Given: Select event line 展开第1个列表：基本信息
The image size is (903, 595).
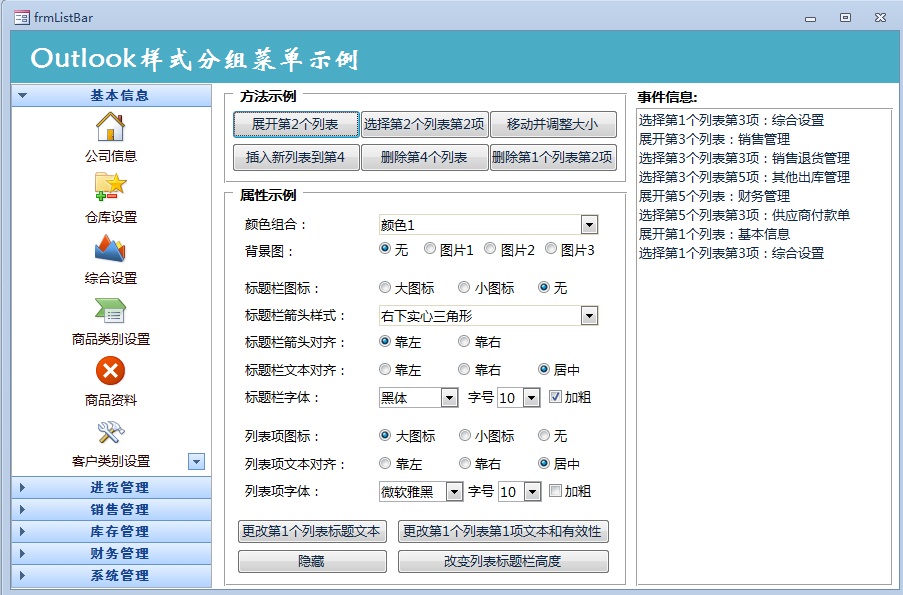Looking at the screenshot, I should pyautogui.click(x=714, y=234).
